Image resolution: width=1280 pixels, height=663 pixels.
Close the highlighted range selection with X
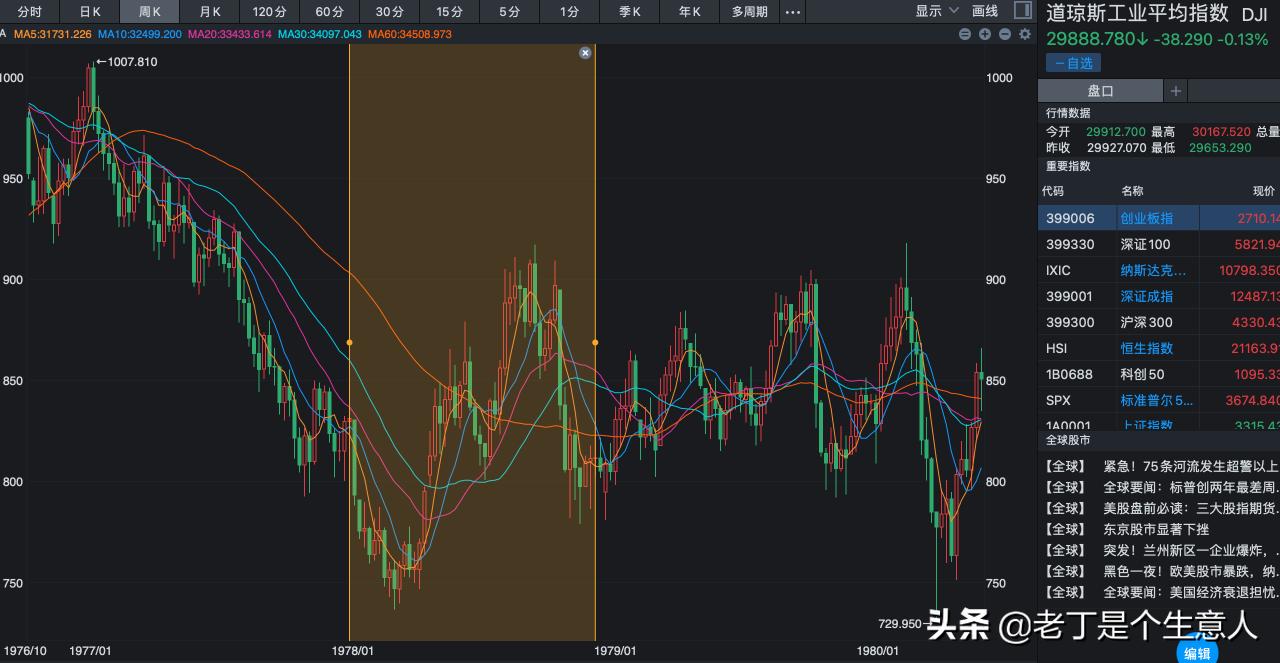tap(585, 53)
